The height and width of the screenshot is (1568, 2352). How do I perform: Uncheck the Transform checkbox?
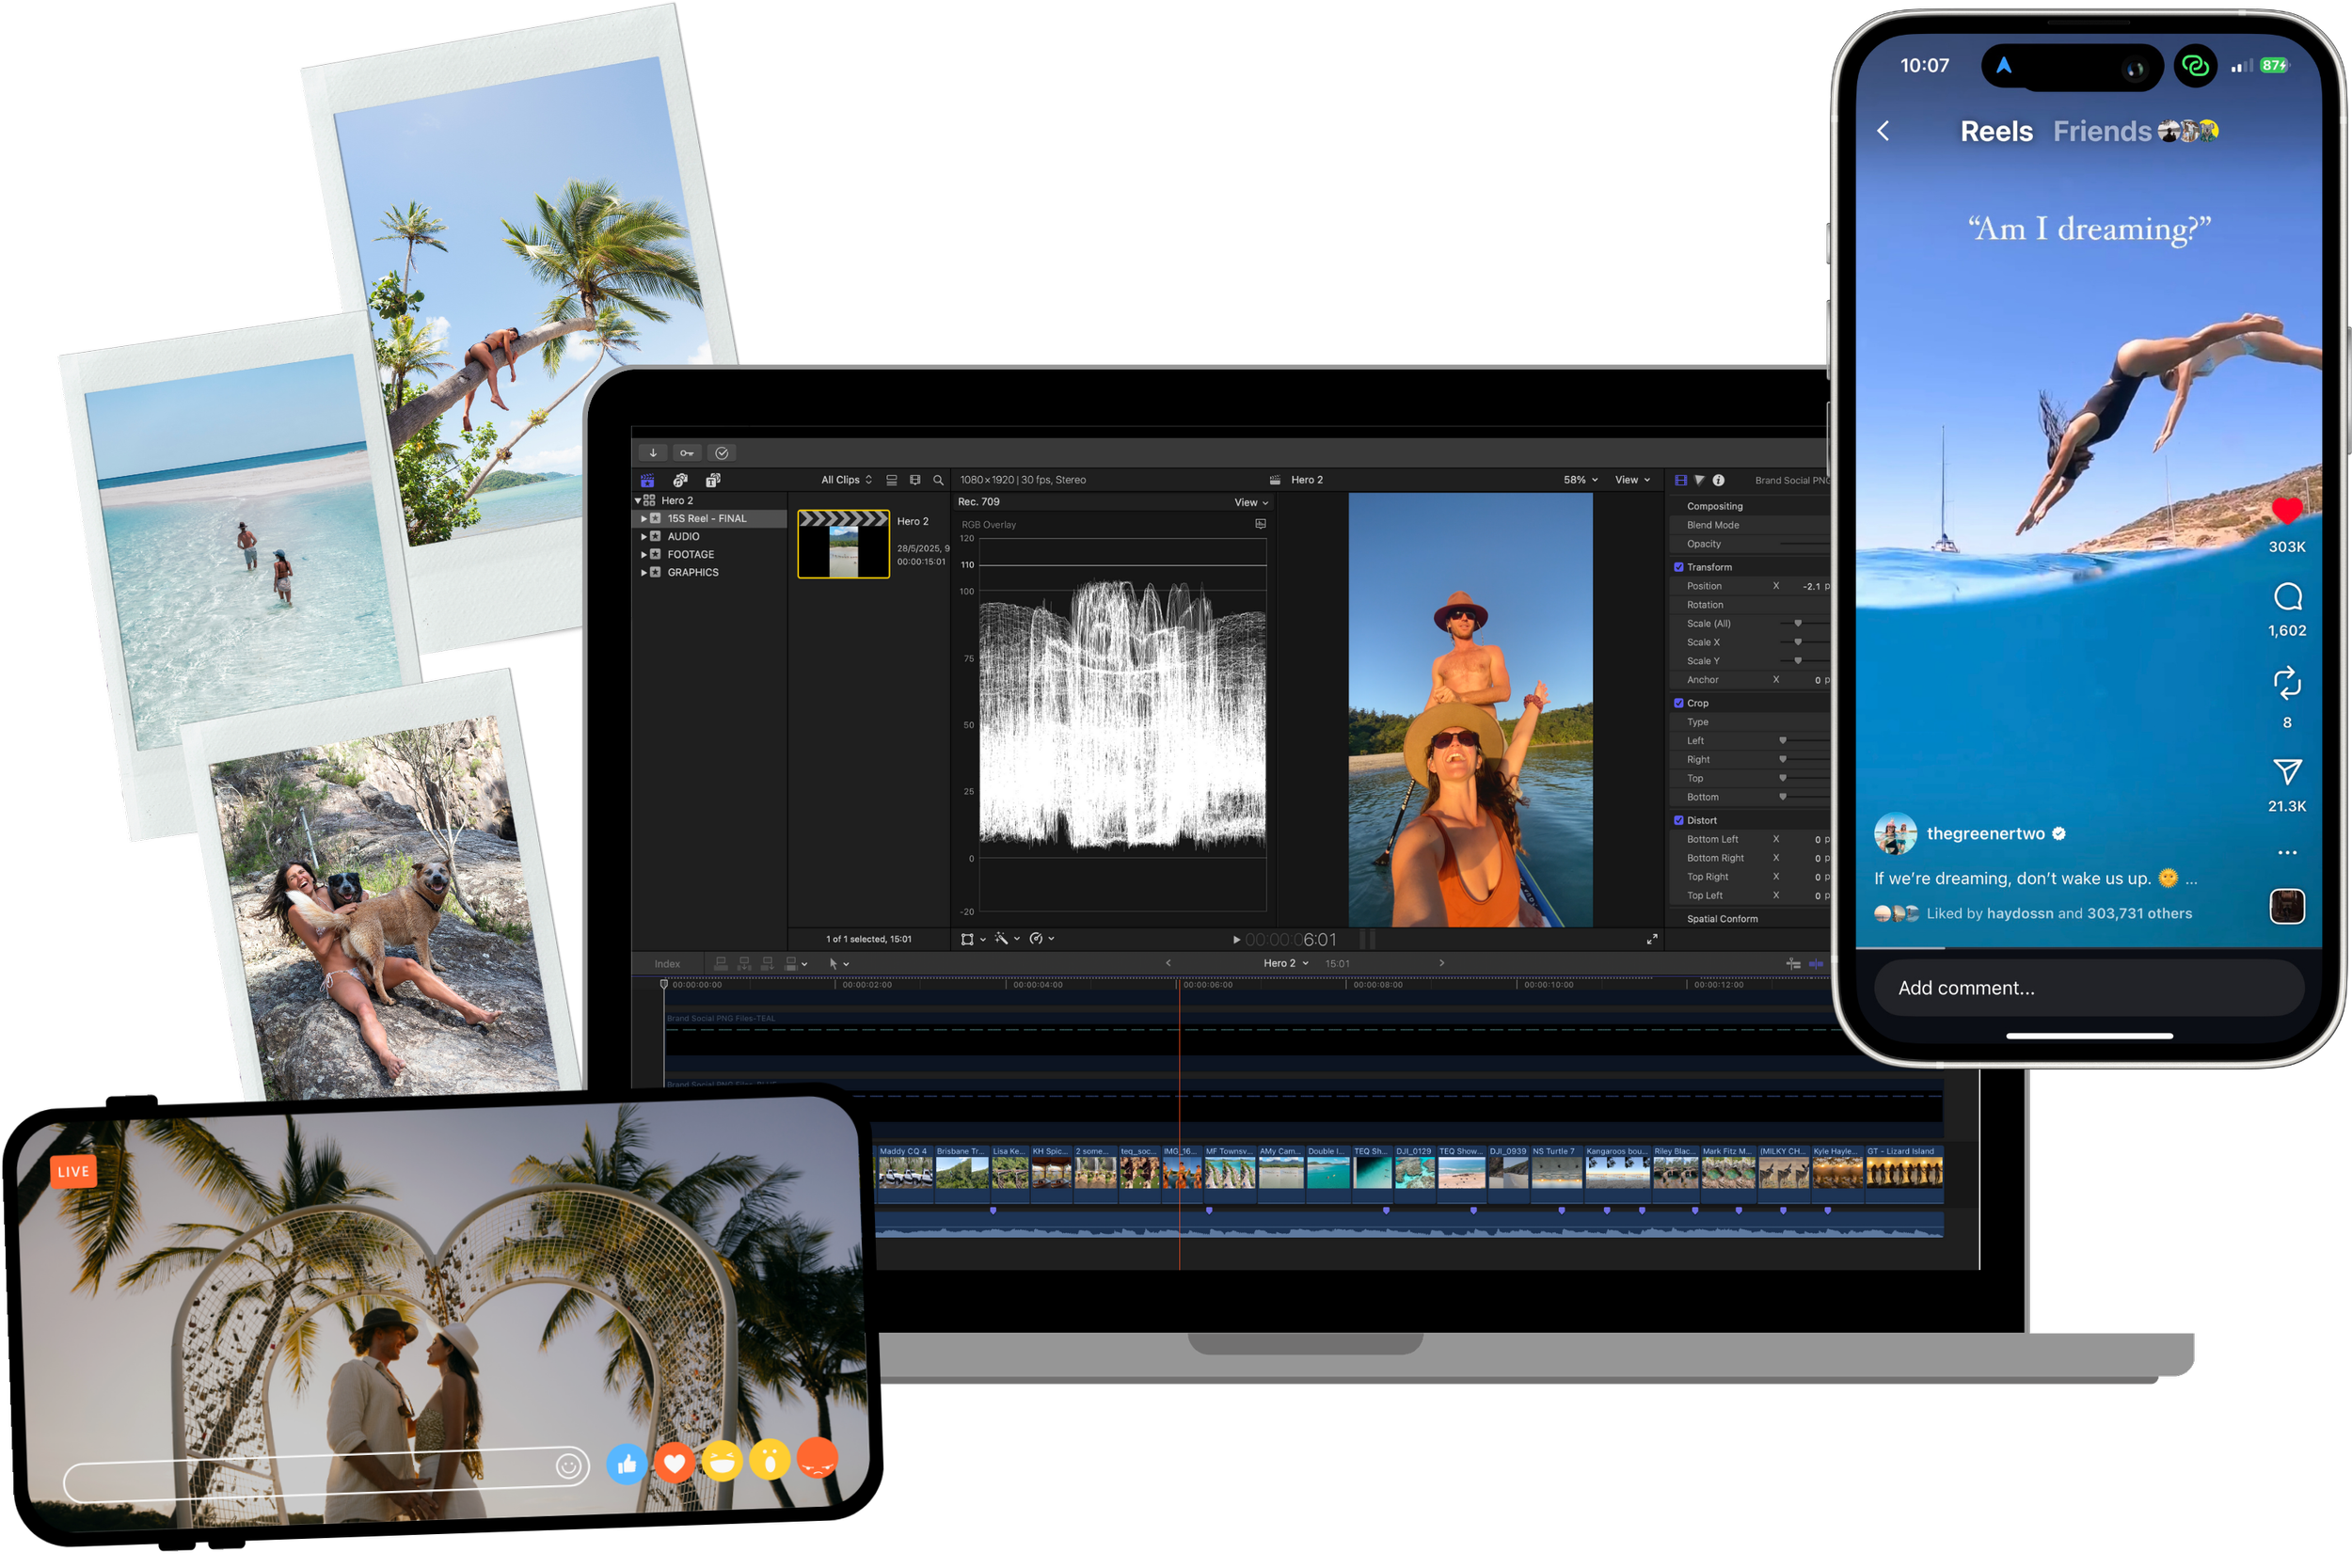click(x=1678, y=567)
